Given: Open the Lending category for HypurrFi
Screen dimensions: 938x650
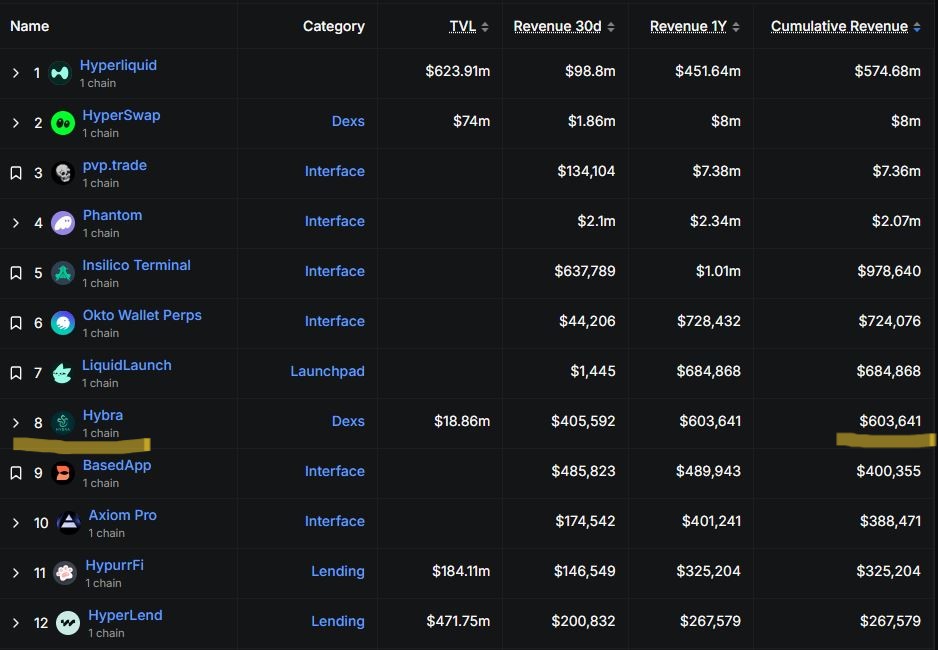Looking at the screenshot, I should (337, 571).
